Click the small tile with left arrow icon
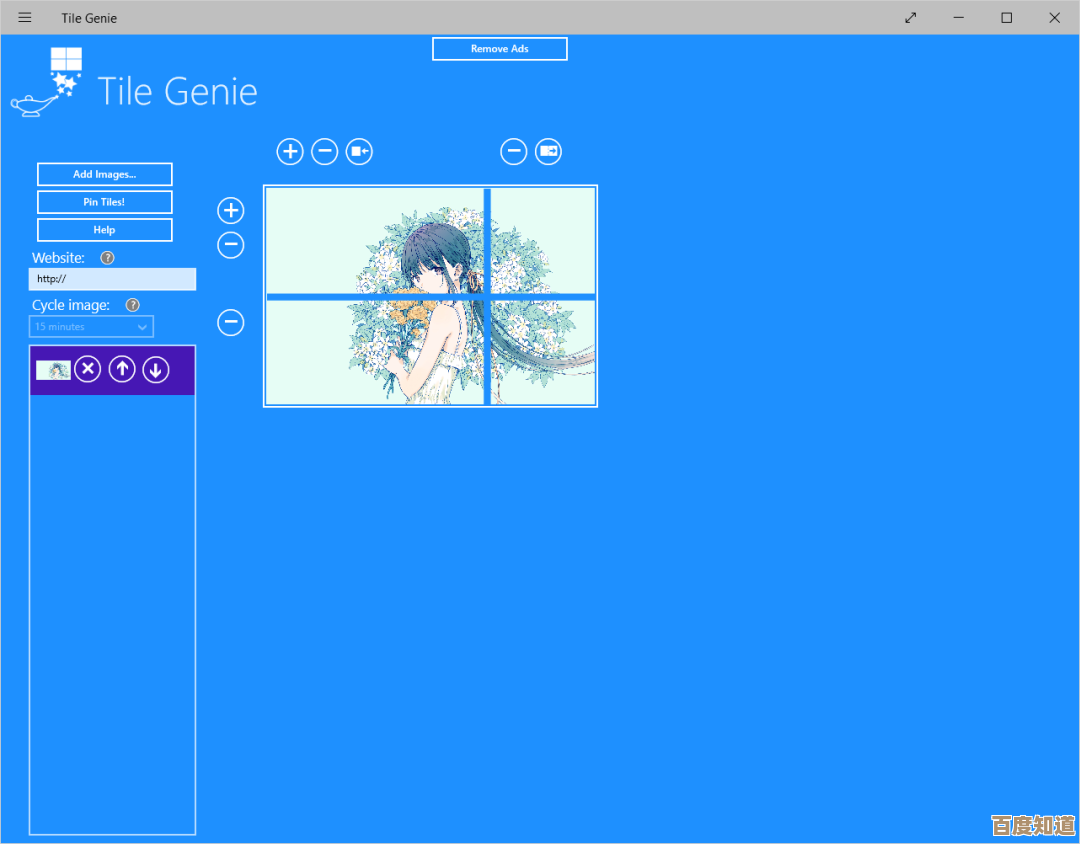Viewport: 1080px width, 844px height. [x=359, y=152]
